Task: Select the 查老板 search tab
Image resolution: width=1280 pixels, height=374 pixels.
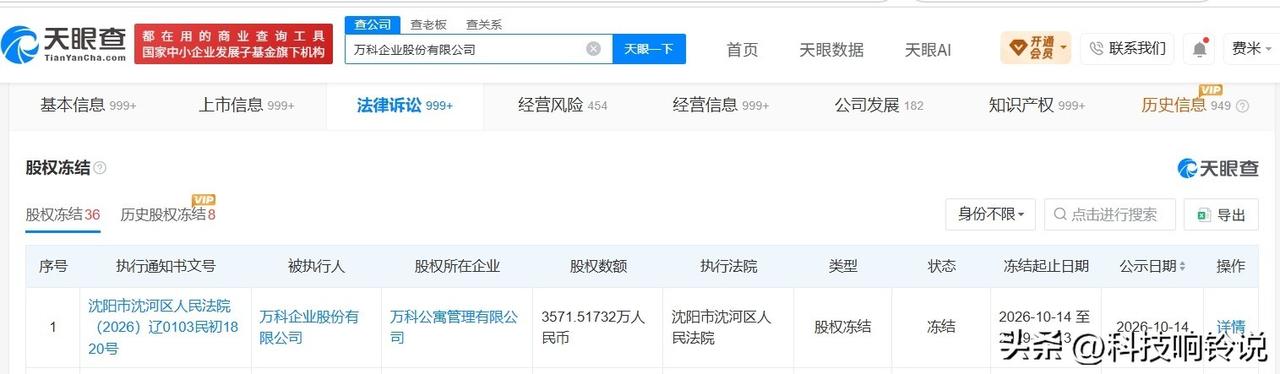Action: tap(428, 24)
